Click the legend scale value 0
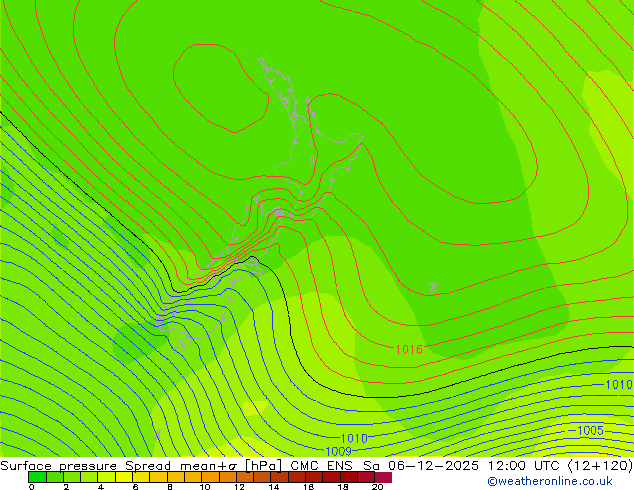Viewport: 634px width, 490px height. pos(32,487)
